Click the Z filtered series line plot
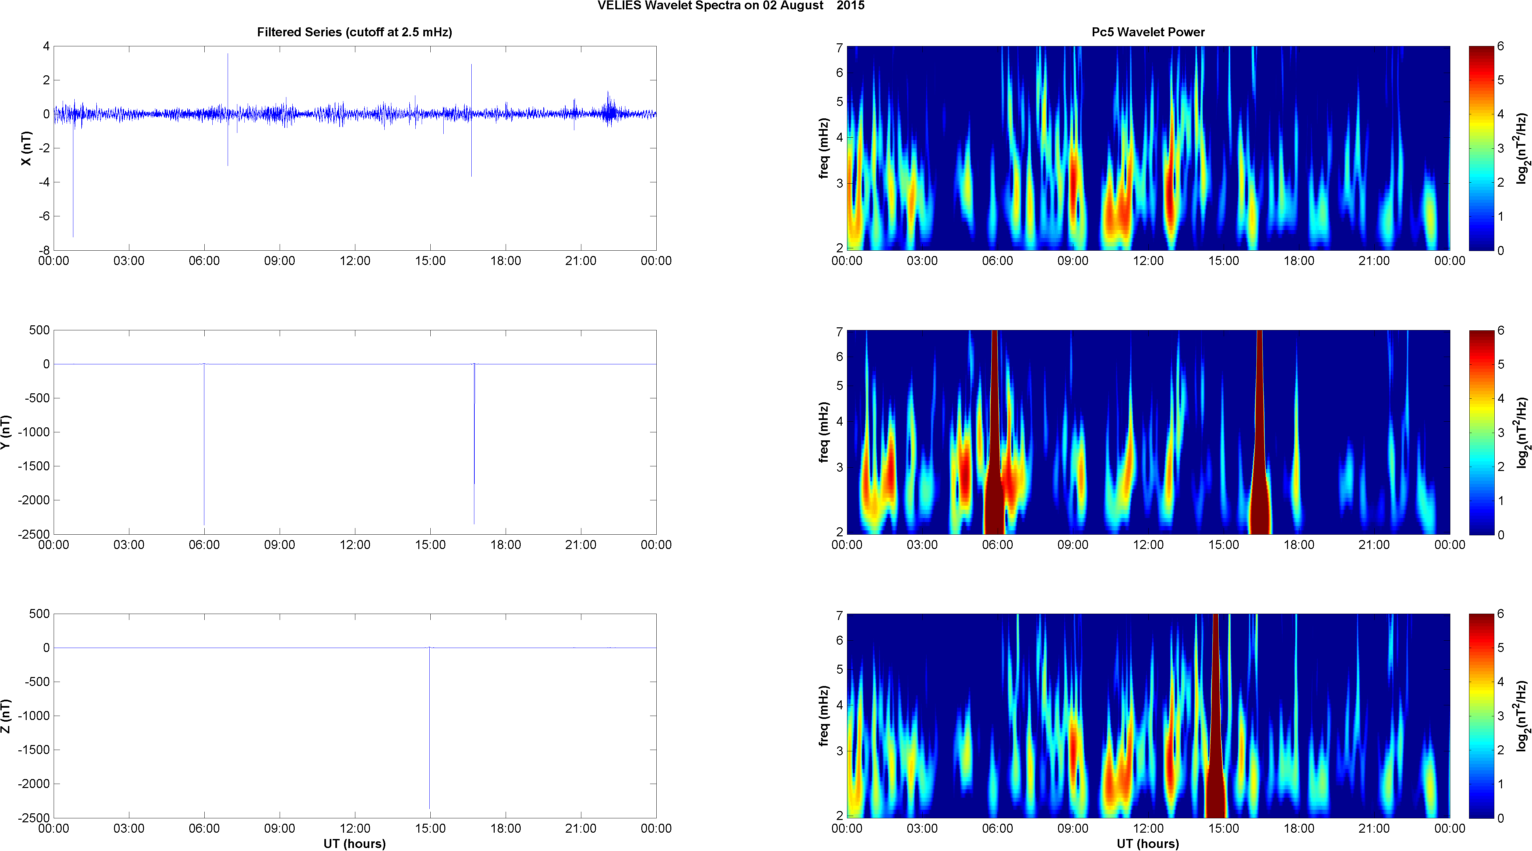1532x851 pixels. pos(355,716)
